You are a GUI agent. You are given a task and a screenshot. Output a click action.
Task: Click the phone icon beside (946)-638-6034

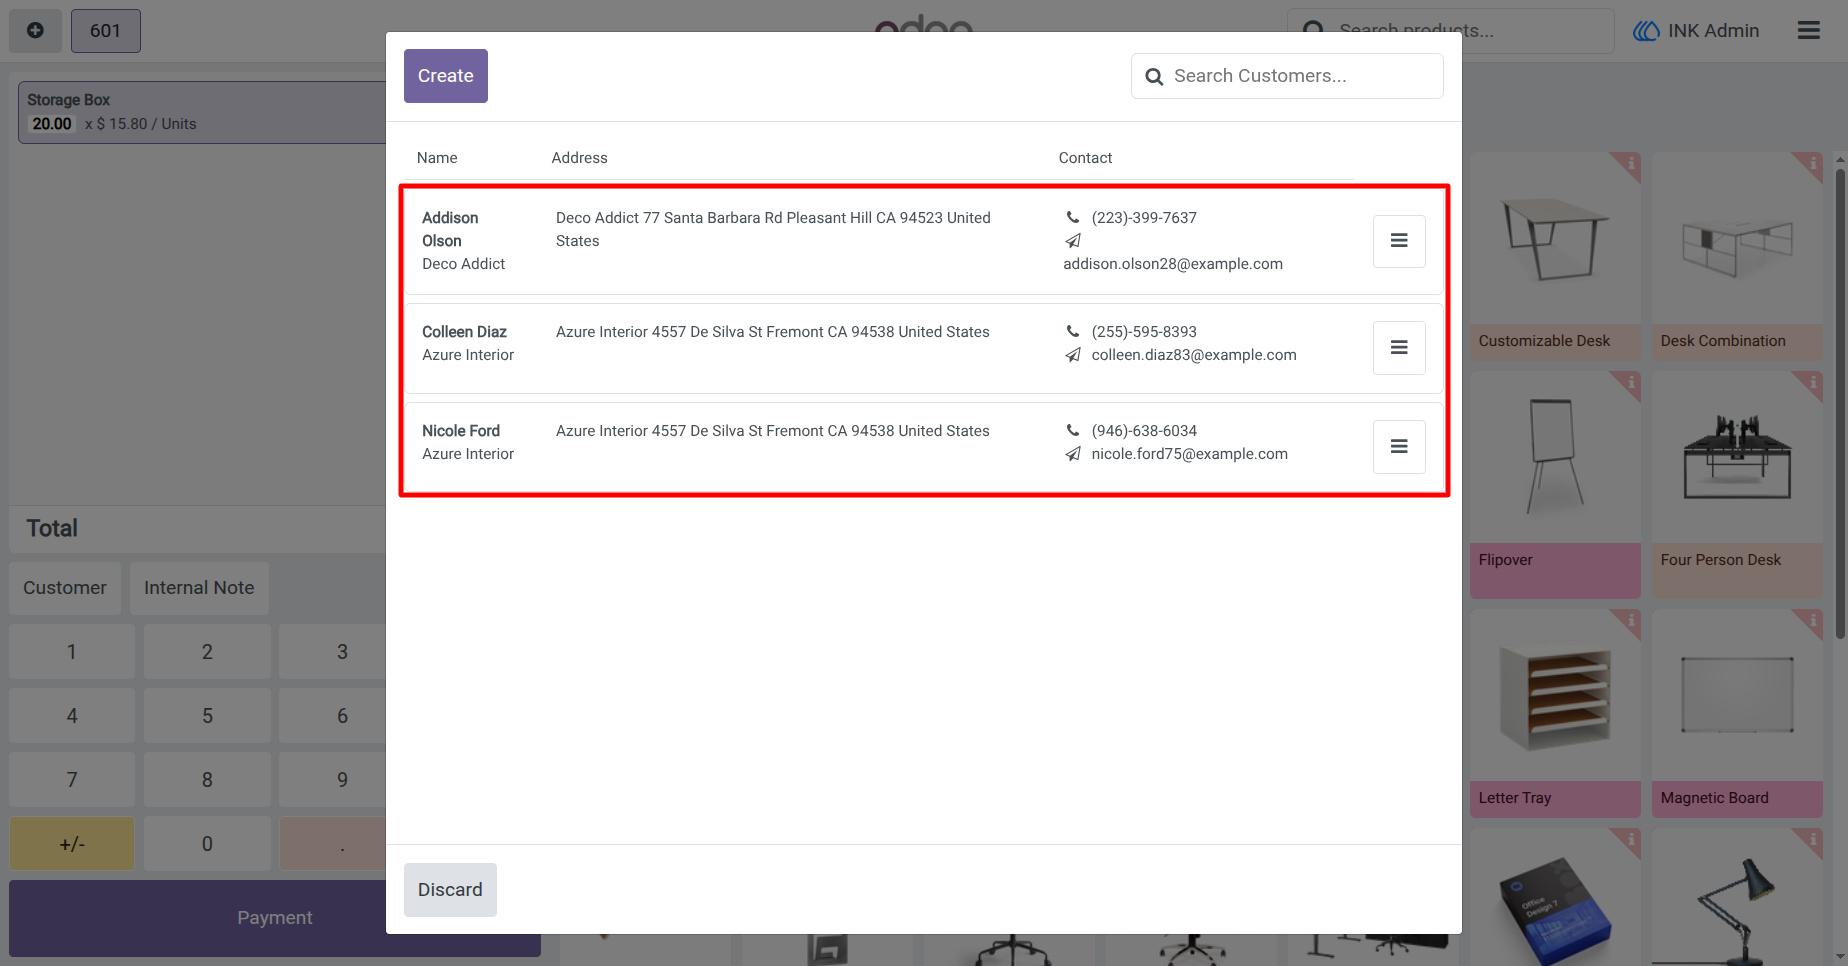click(x=1073, y=431)
